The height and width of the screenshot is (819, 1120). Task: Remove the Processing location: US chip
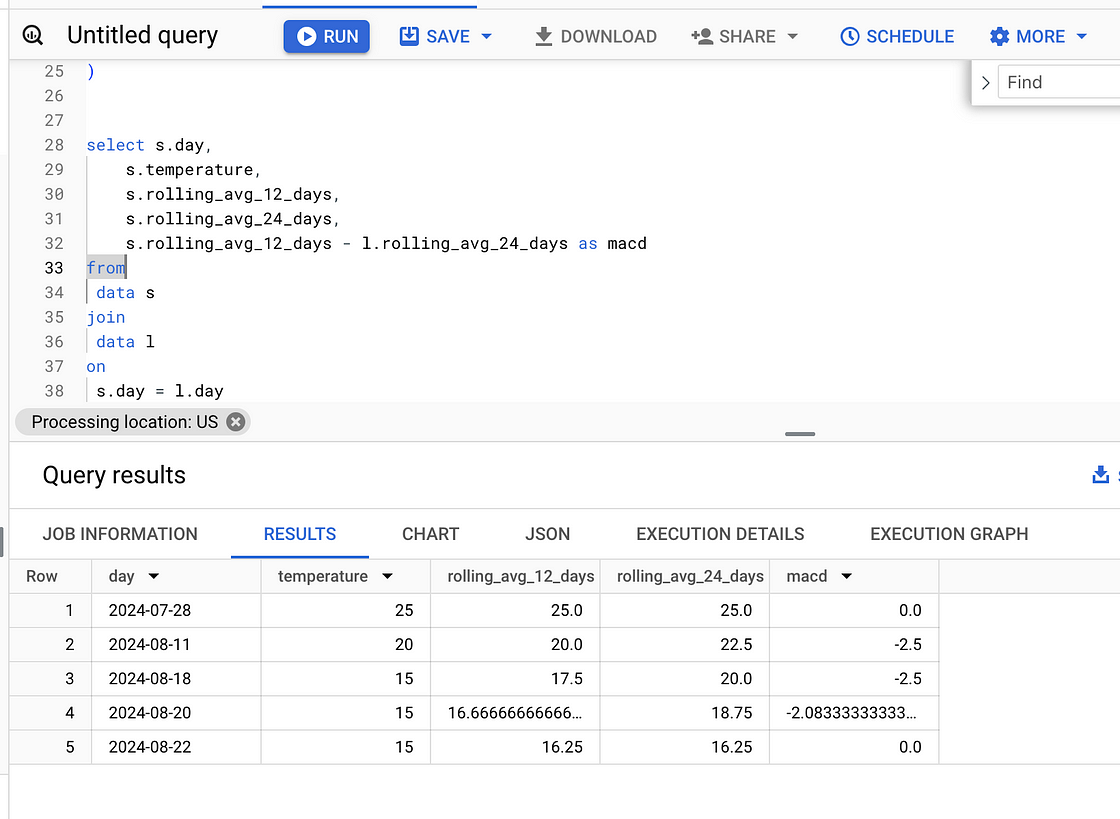click(236, 422)
